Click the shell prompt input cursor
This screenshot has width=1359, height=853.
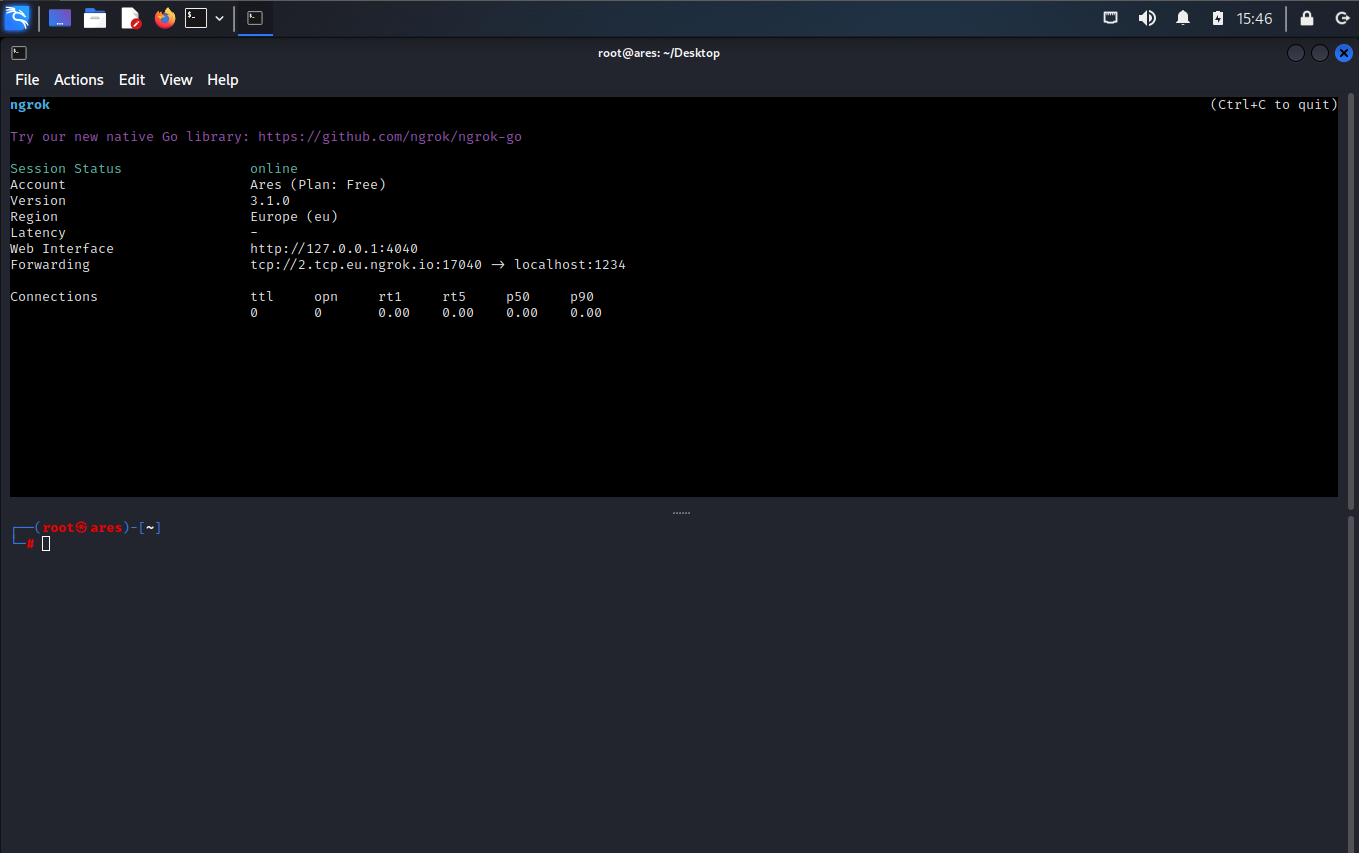[x=46, y=543]
